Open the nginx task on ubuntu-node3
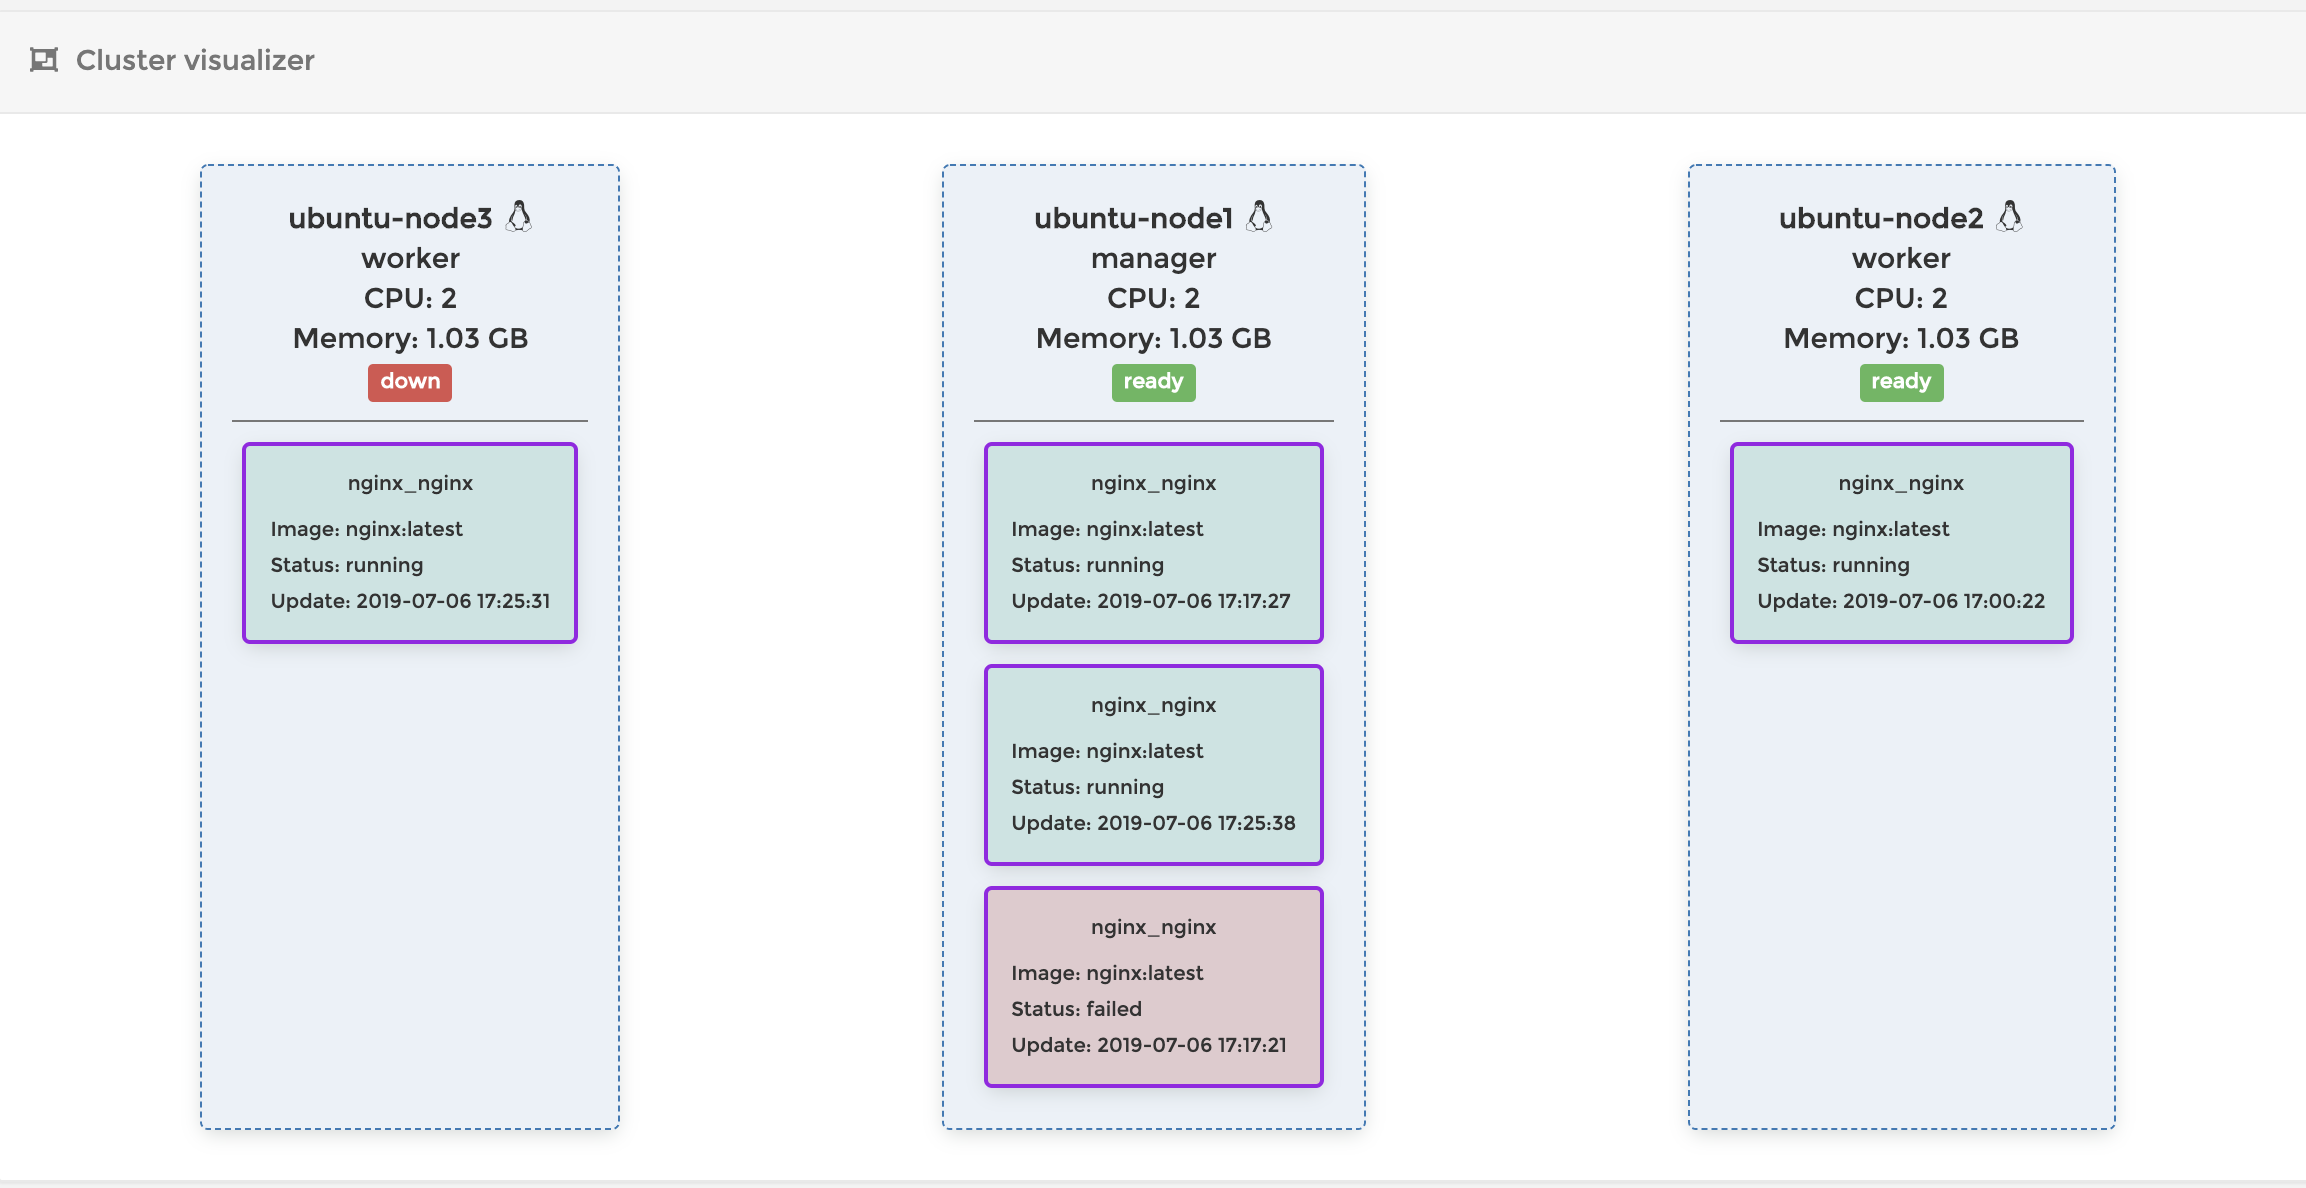 410,542
